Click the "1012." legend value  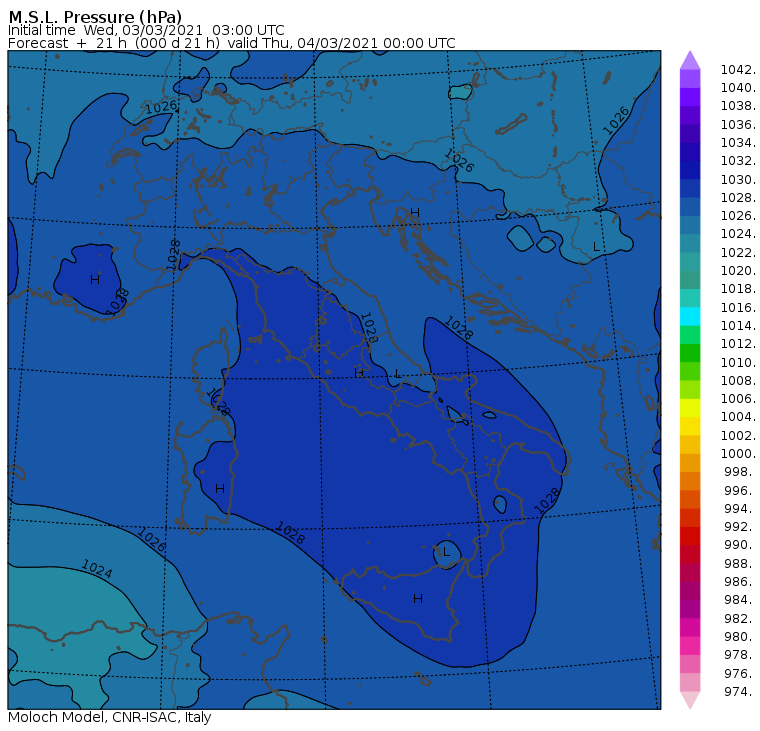pos(738,343)
